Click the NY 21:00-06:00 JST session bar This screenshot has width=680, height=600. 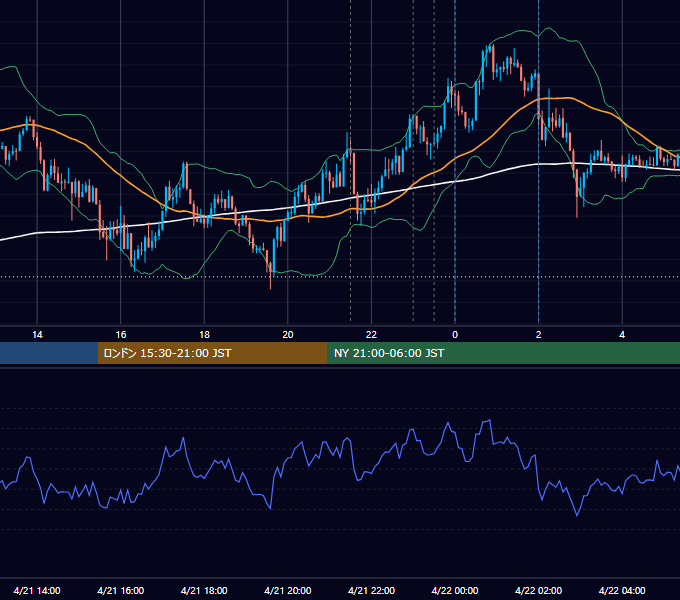[503, 353]
